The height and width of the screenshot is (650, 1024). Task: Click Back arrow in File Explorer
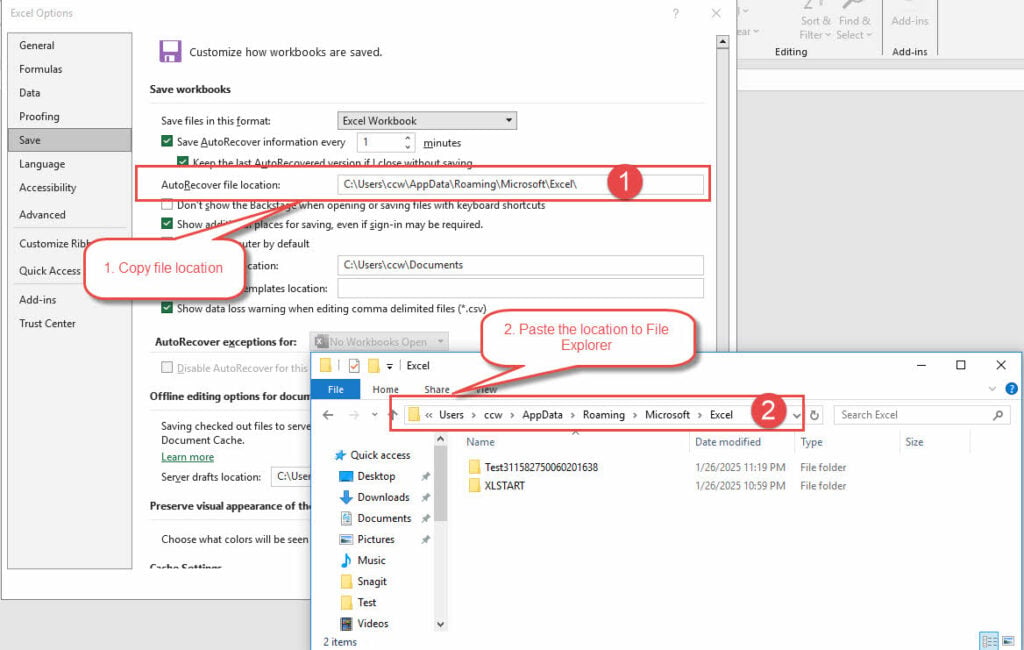click(328, 415)
